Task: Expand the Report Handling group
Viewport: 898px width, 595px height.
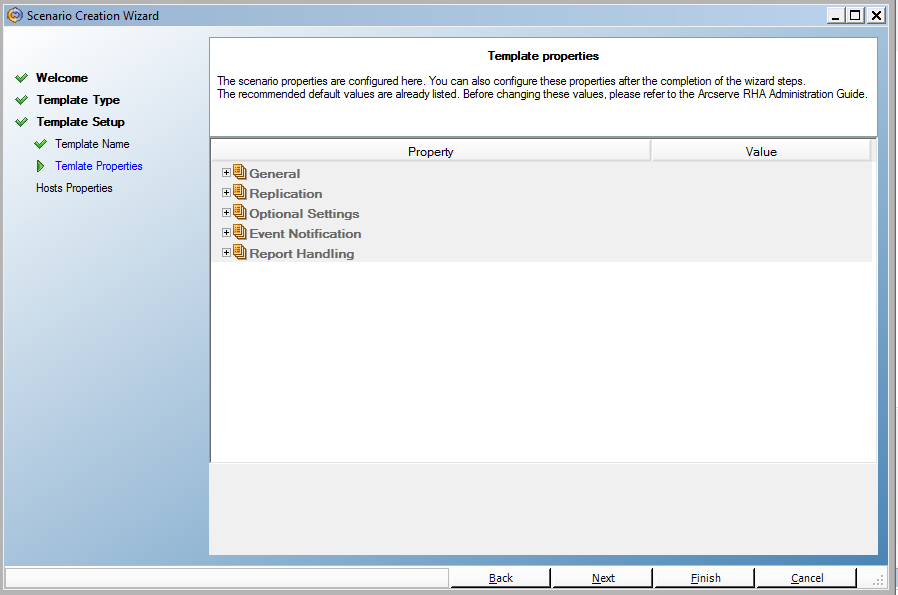Action: tap(226, 253)
